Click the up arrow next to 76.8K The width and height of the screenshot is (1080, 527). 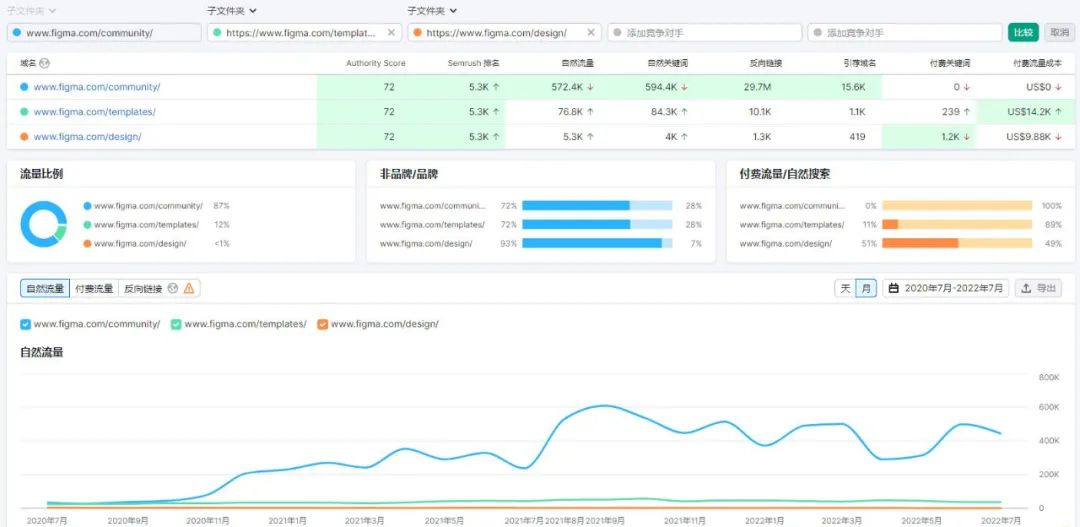[x=590, y=112]
